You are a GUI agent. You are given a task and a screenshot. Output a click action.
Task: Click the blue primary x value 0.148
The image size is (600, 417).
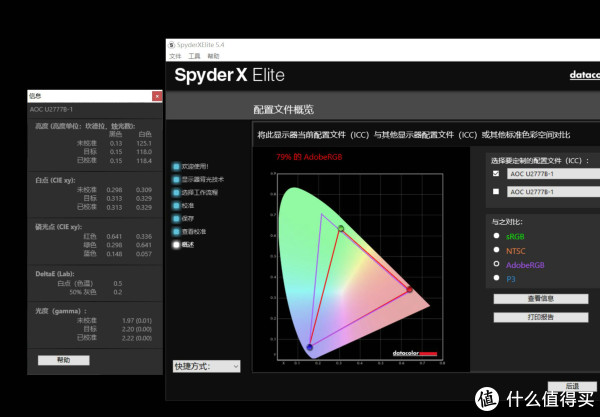click(114, 254)
